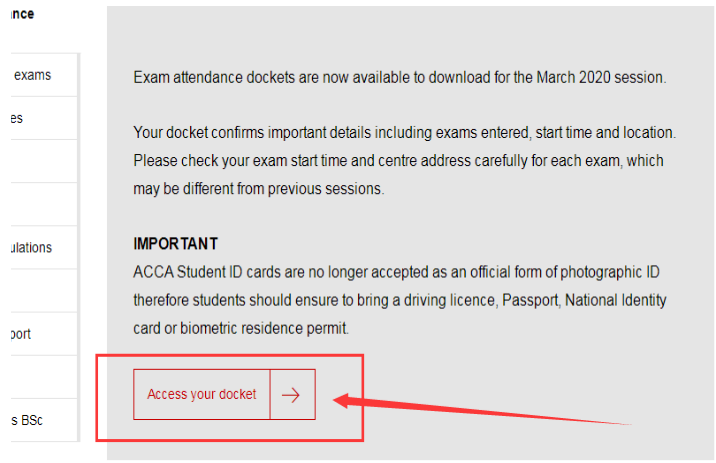Image resolution: width=716 pixels, height=463 pixels.
Task: Click the bold IMPORTANT heading
Action: (x=176, y=244)
